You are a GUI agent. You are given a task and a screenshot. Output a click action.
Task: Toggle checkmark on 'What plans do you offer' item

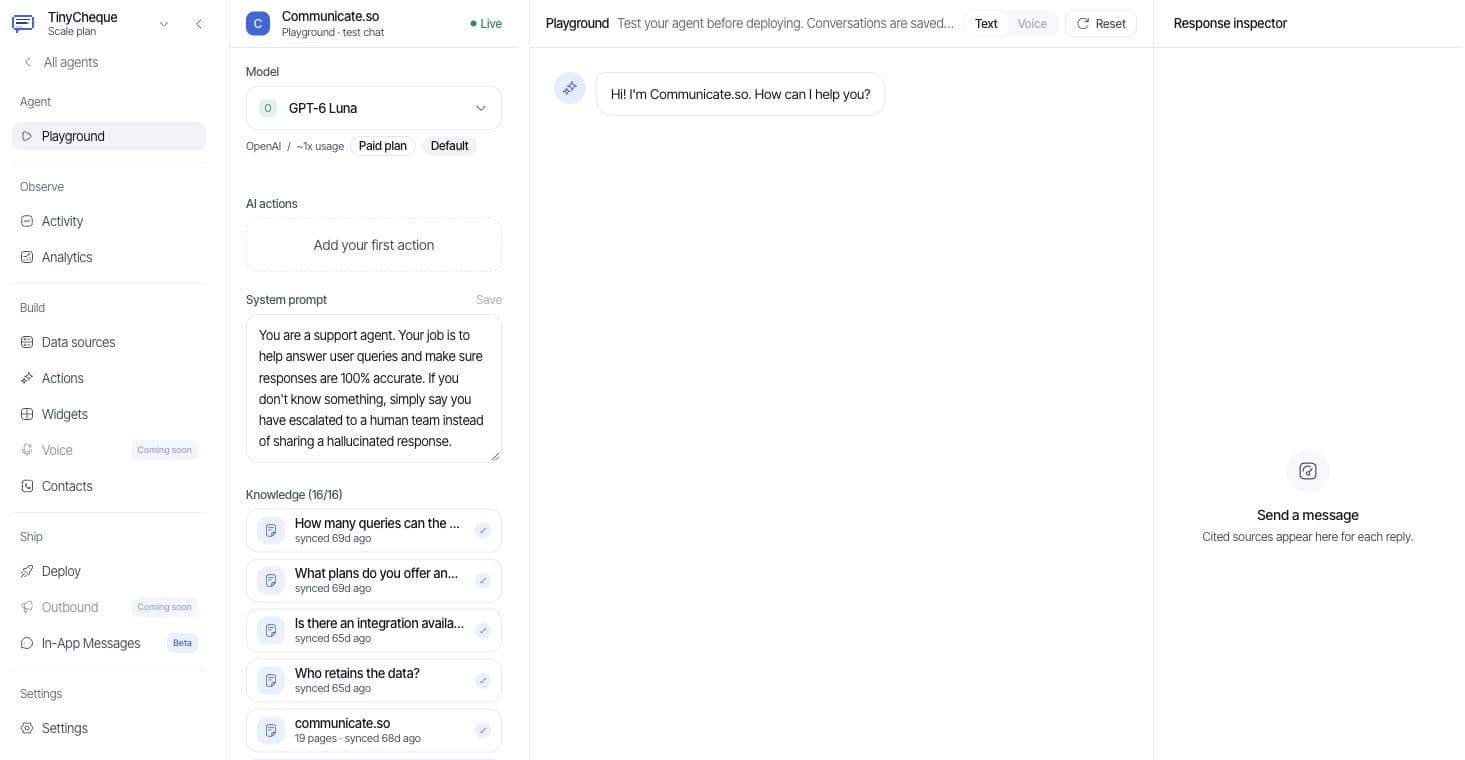[x=483, y=580]
